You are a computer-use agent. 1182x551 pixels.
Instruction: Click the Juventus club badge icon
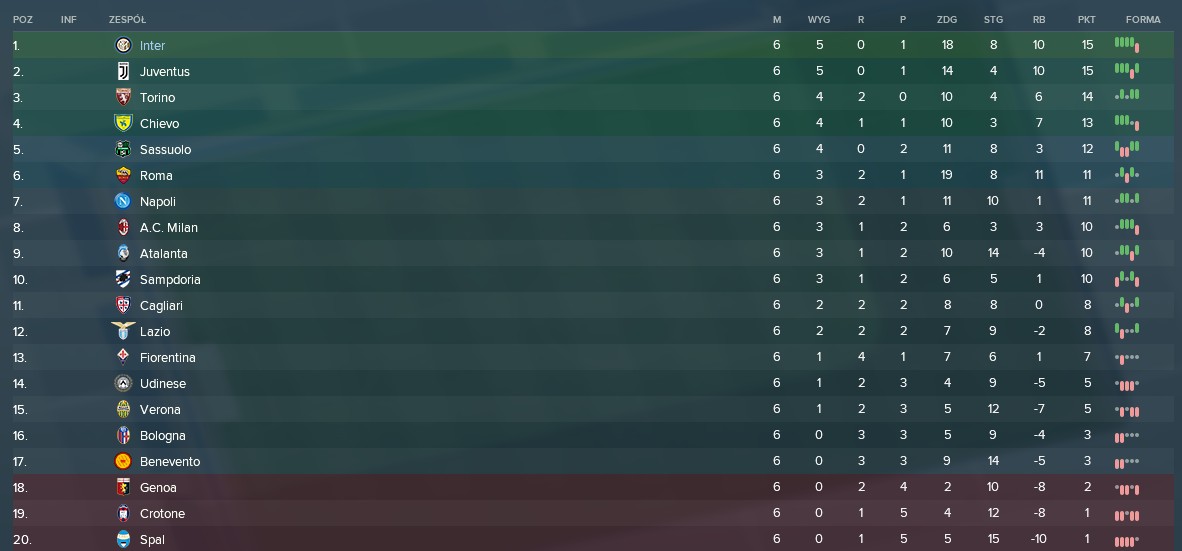pyautogui.click(x=123, y=72)
